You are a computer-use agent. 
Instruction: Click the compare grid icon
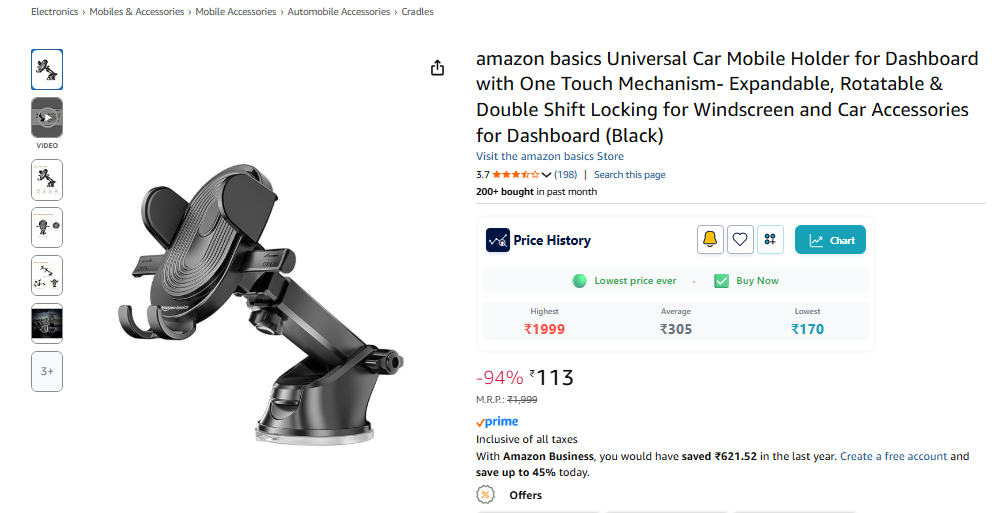[770, 240]
